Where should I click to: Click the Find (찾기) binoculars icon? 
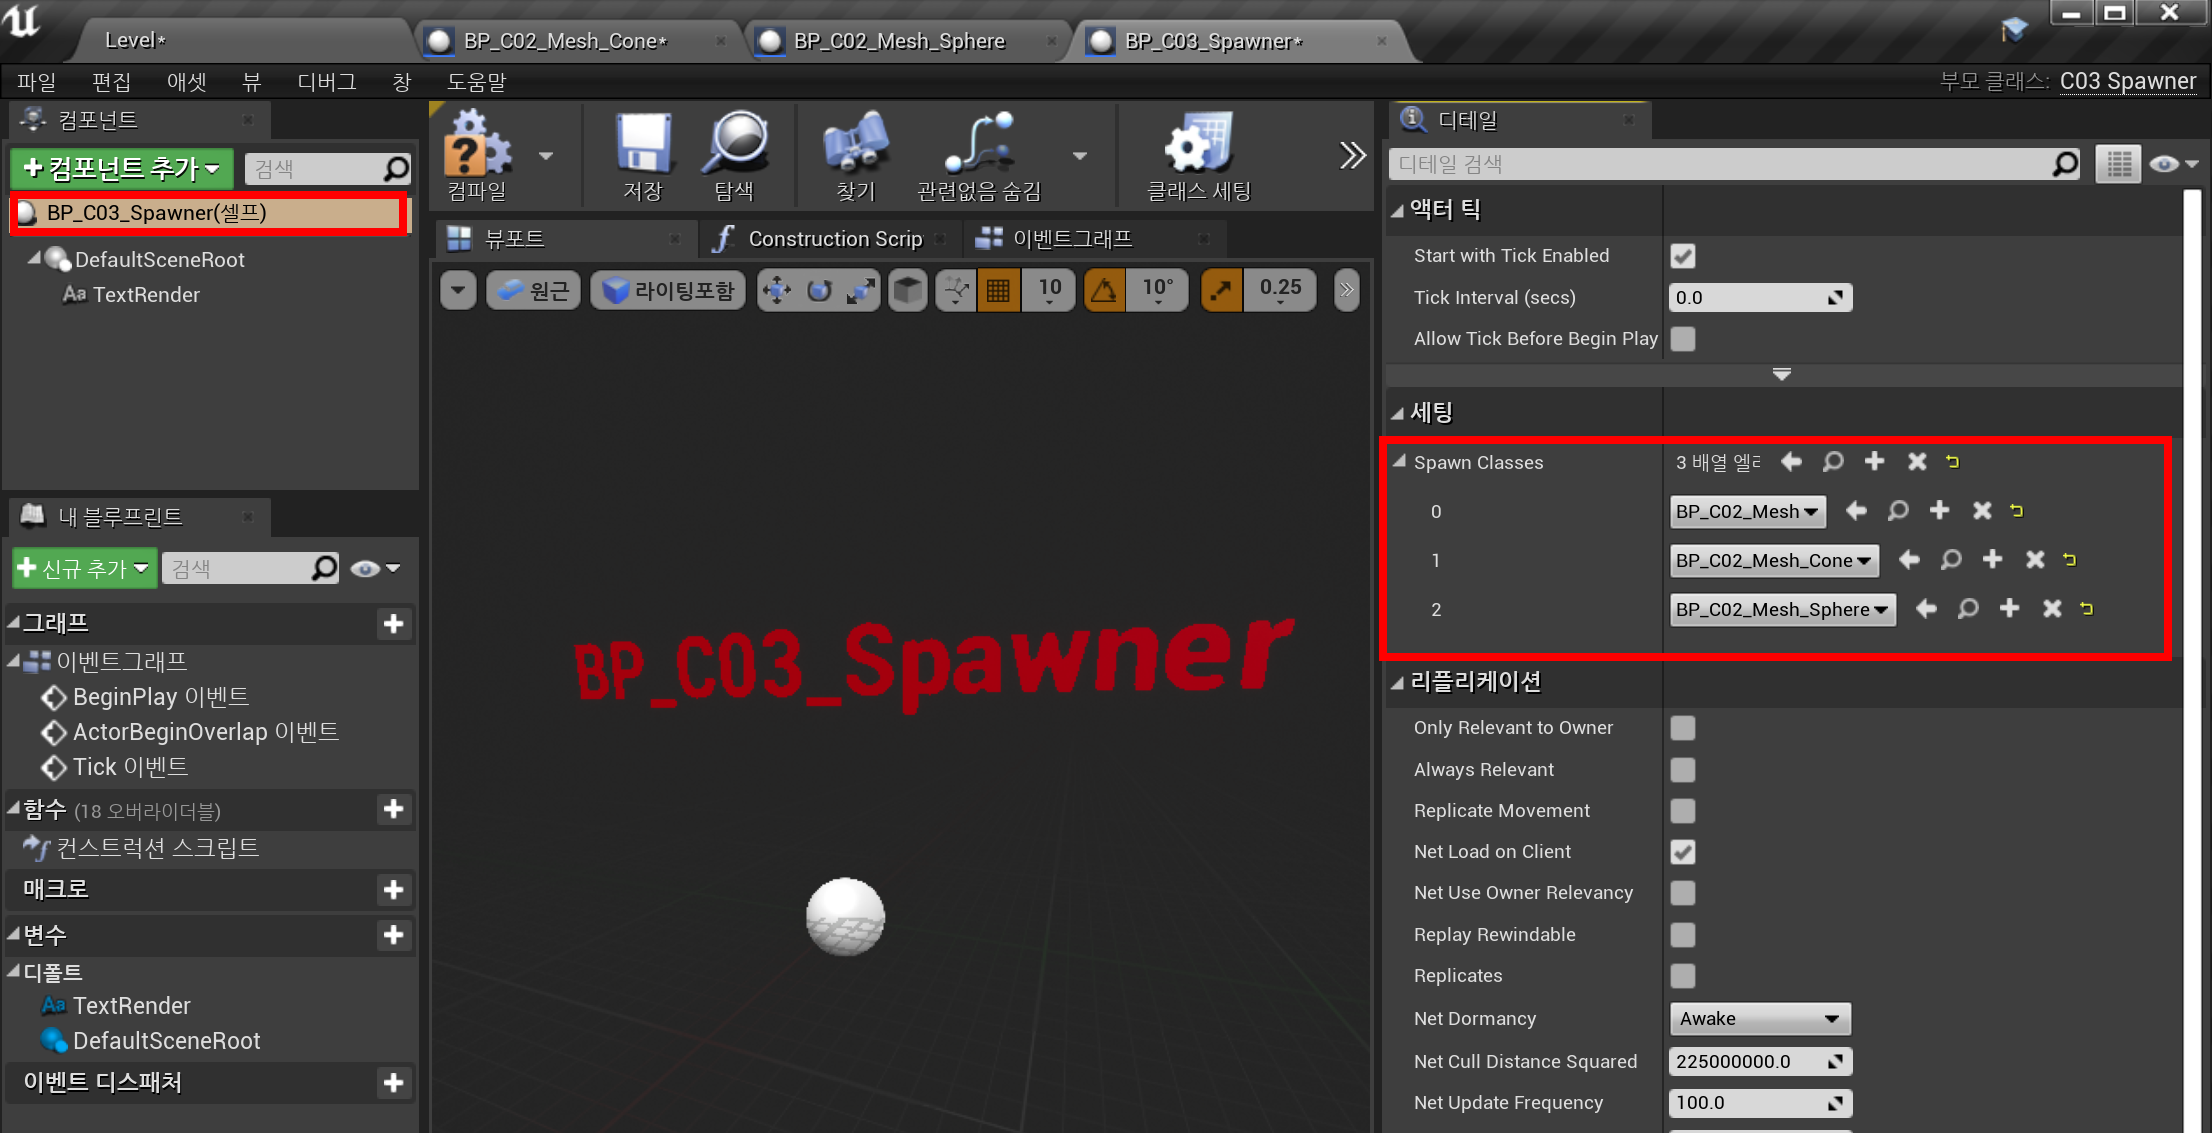click(855, 146)
